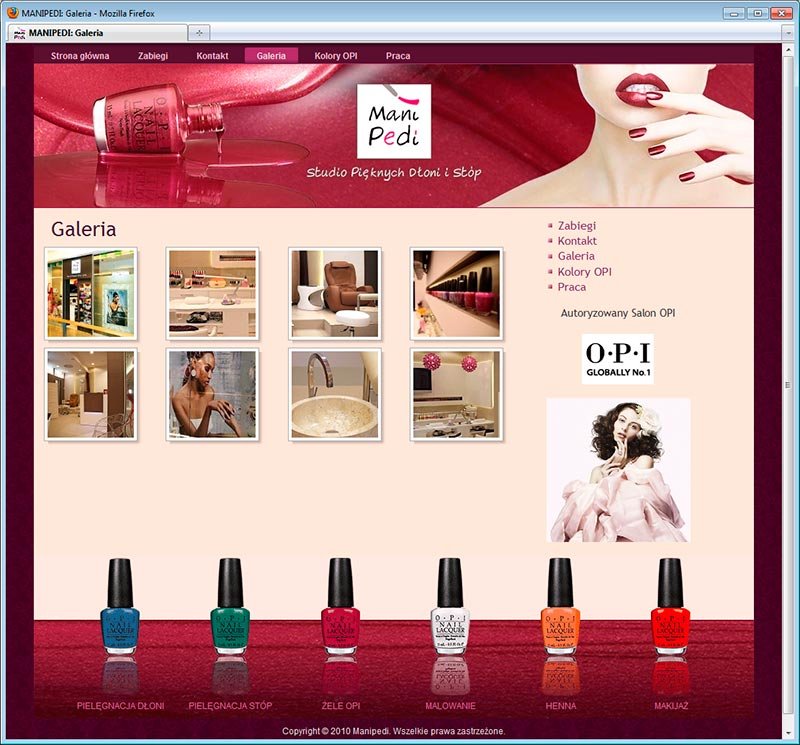Screen dimensions: 800x745
Task: Click the Firefox icon in the title bar
Action: [x=13, y=13]
